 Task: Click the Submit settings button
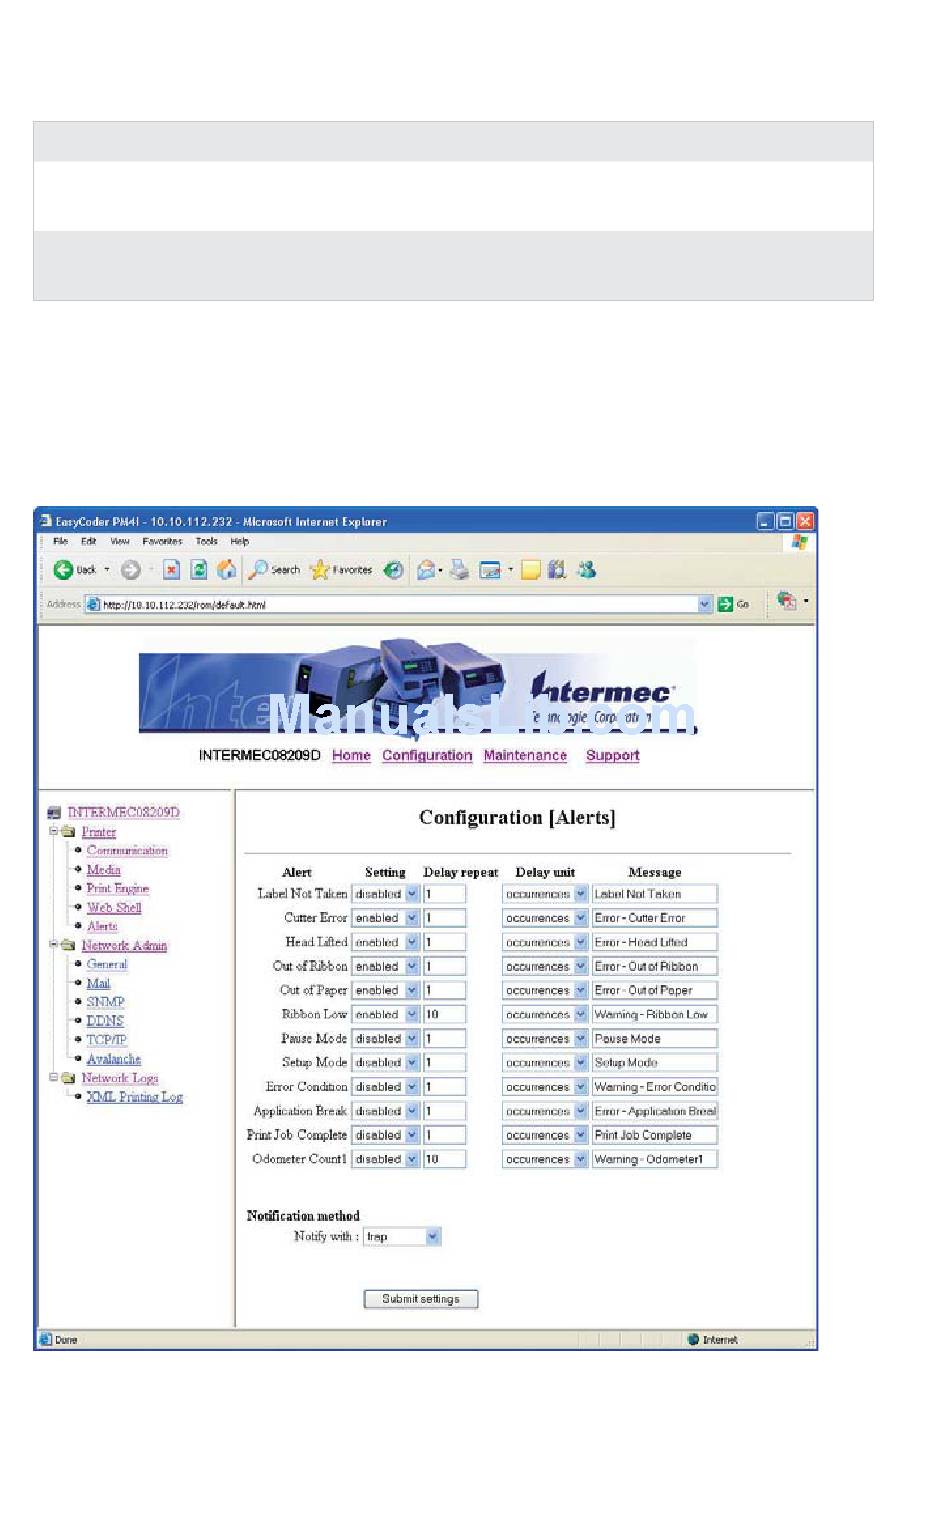pos(421,1299)
